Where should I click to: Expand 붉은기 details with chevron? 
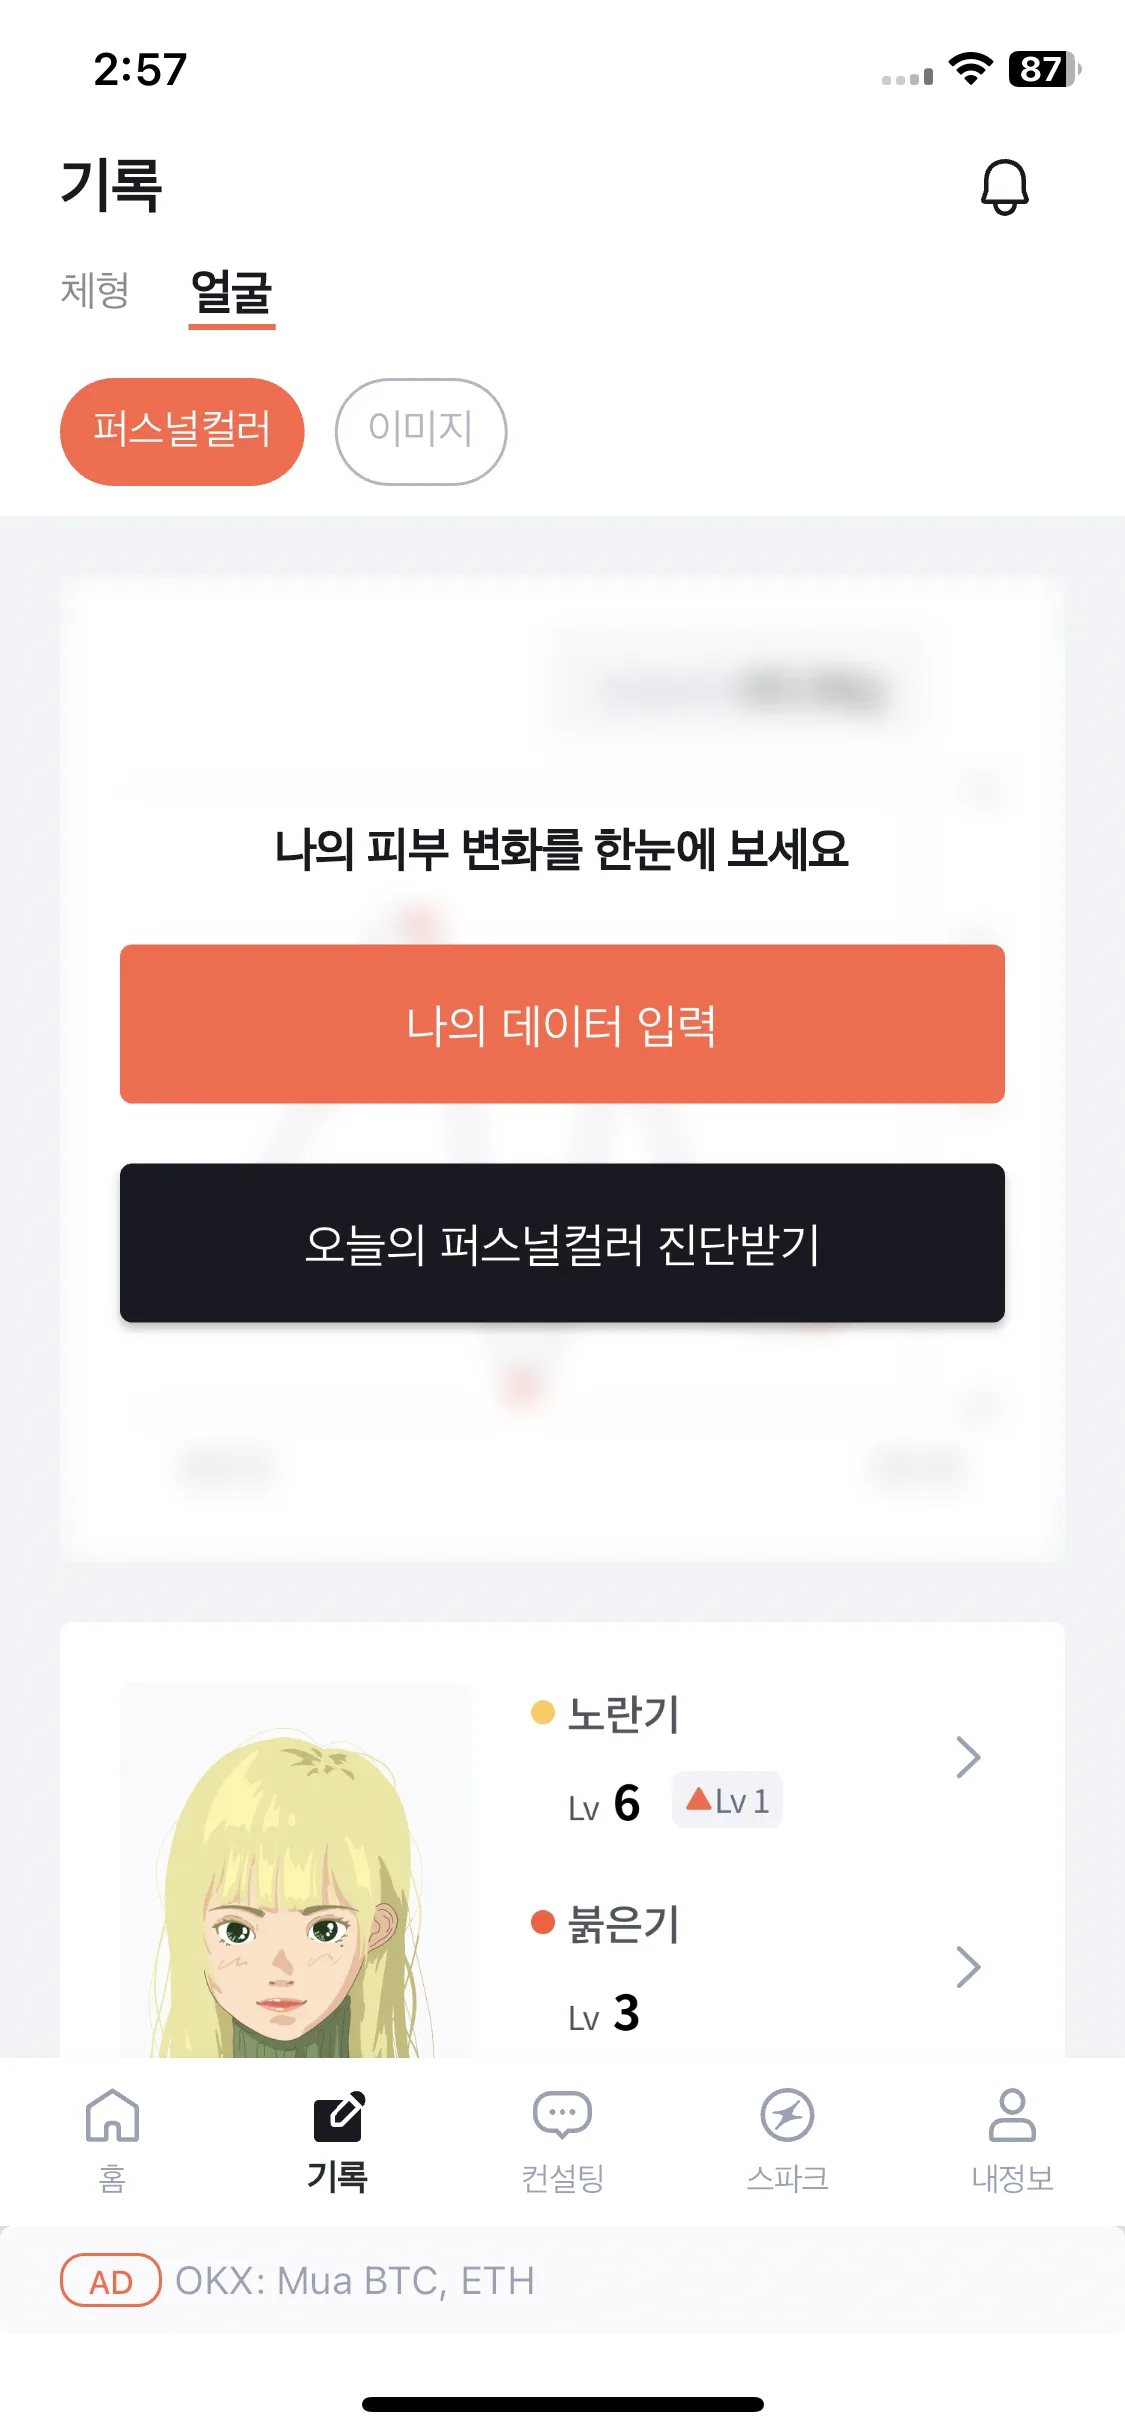968,1967
